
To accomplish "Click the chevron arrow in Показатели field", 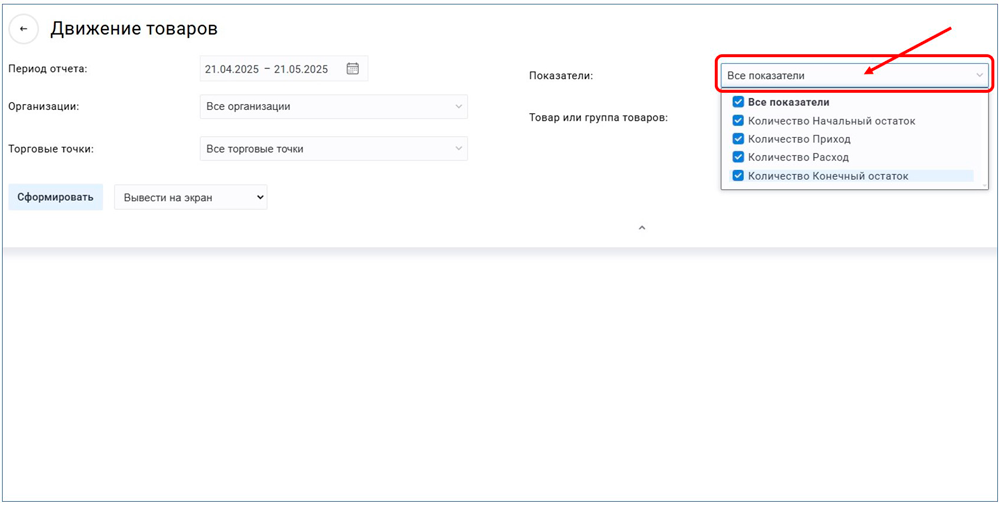I will click(x=979, y=75).
